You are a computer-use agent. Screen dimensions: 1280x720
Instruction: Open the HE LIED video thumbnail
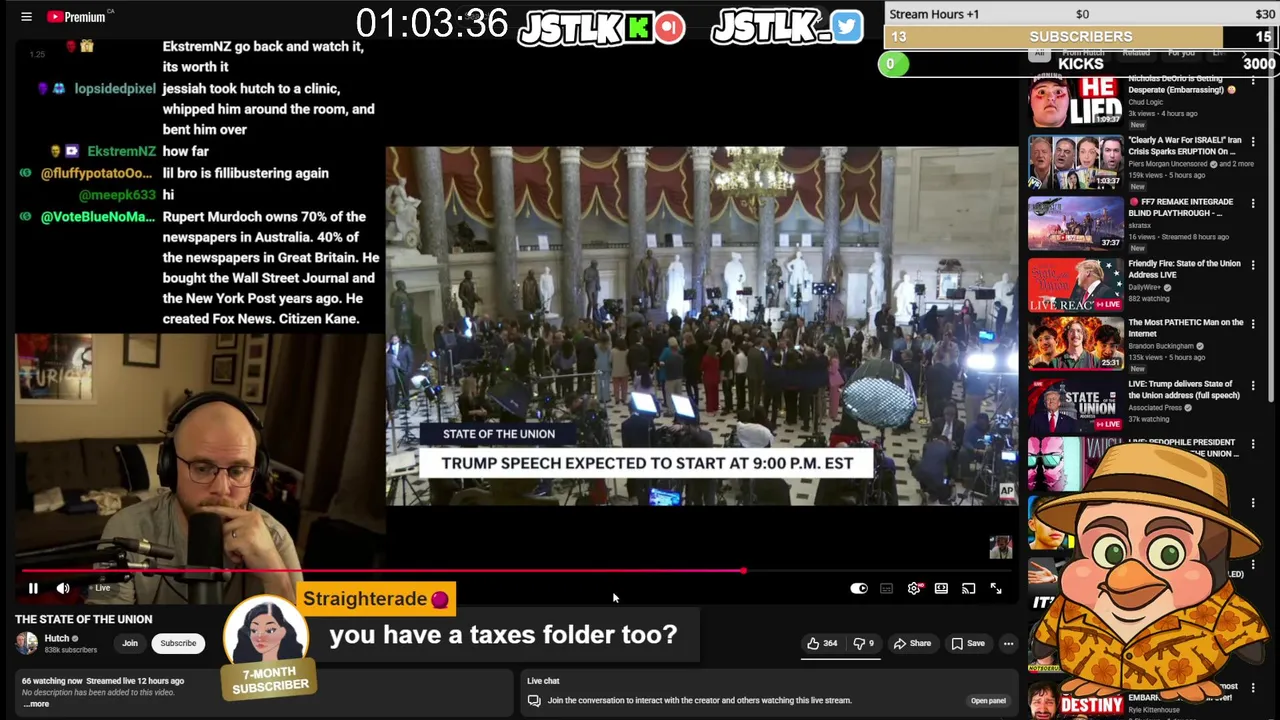1076,100
